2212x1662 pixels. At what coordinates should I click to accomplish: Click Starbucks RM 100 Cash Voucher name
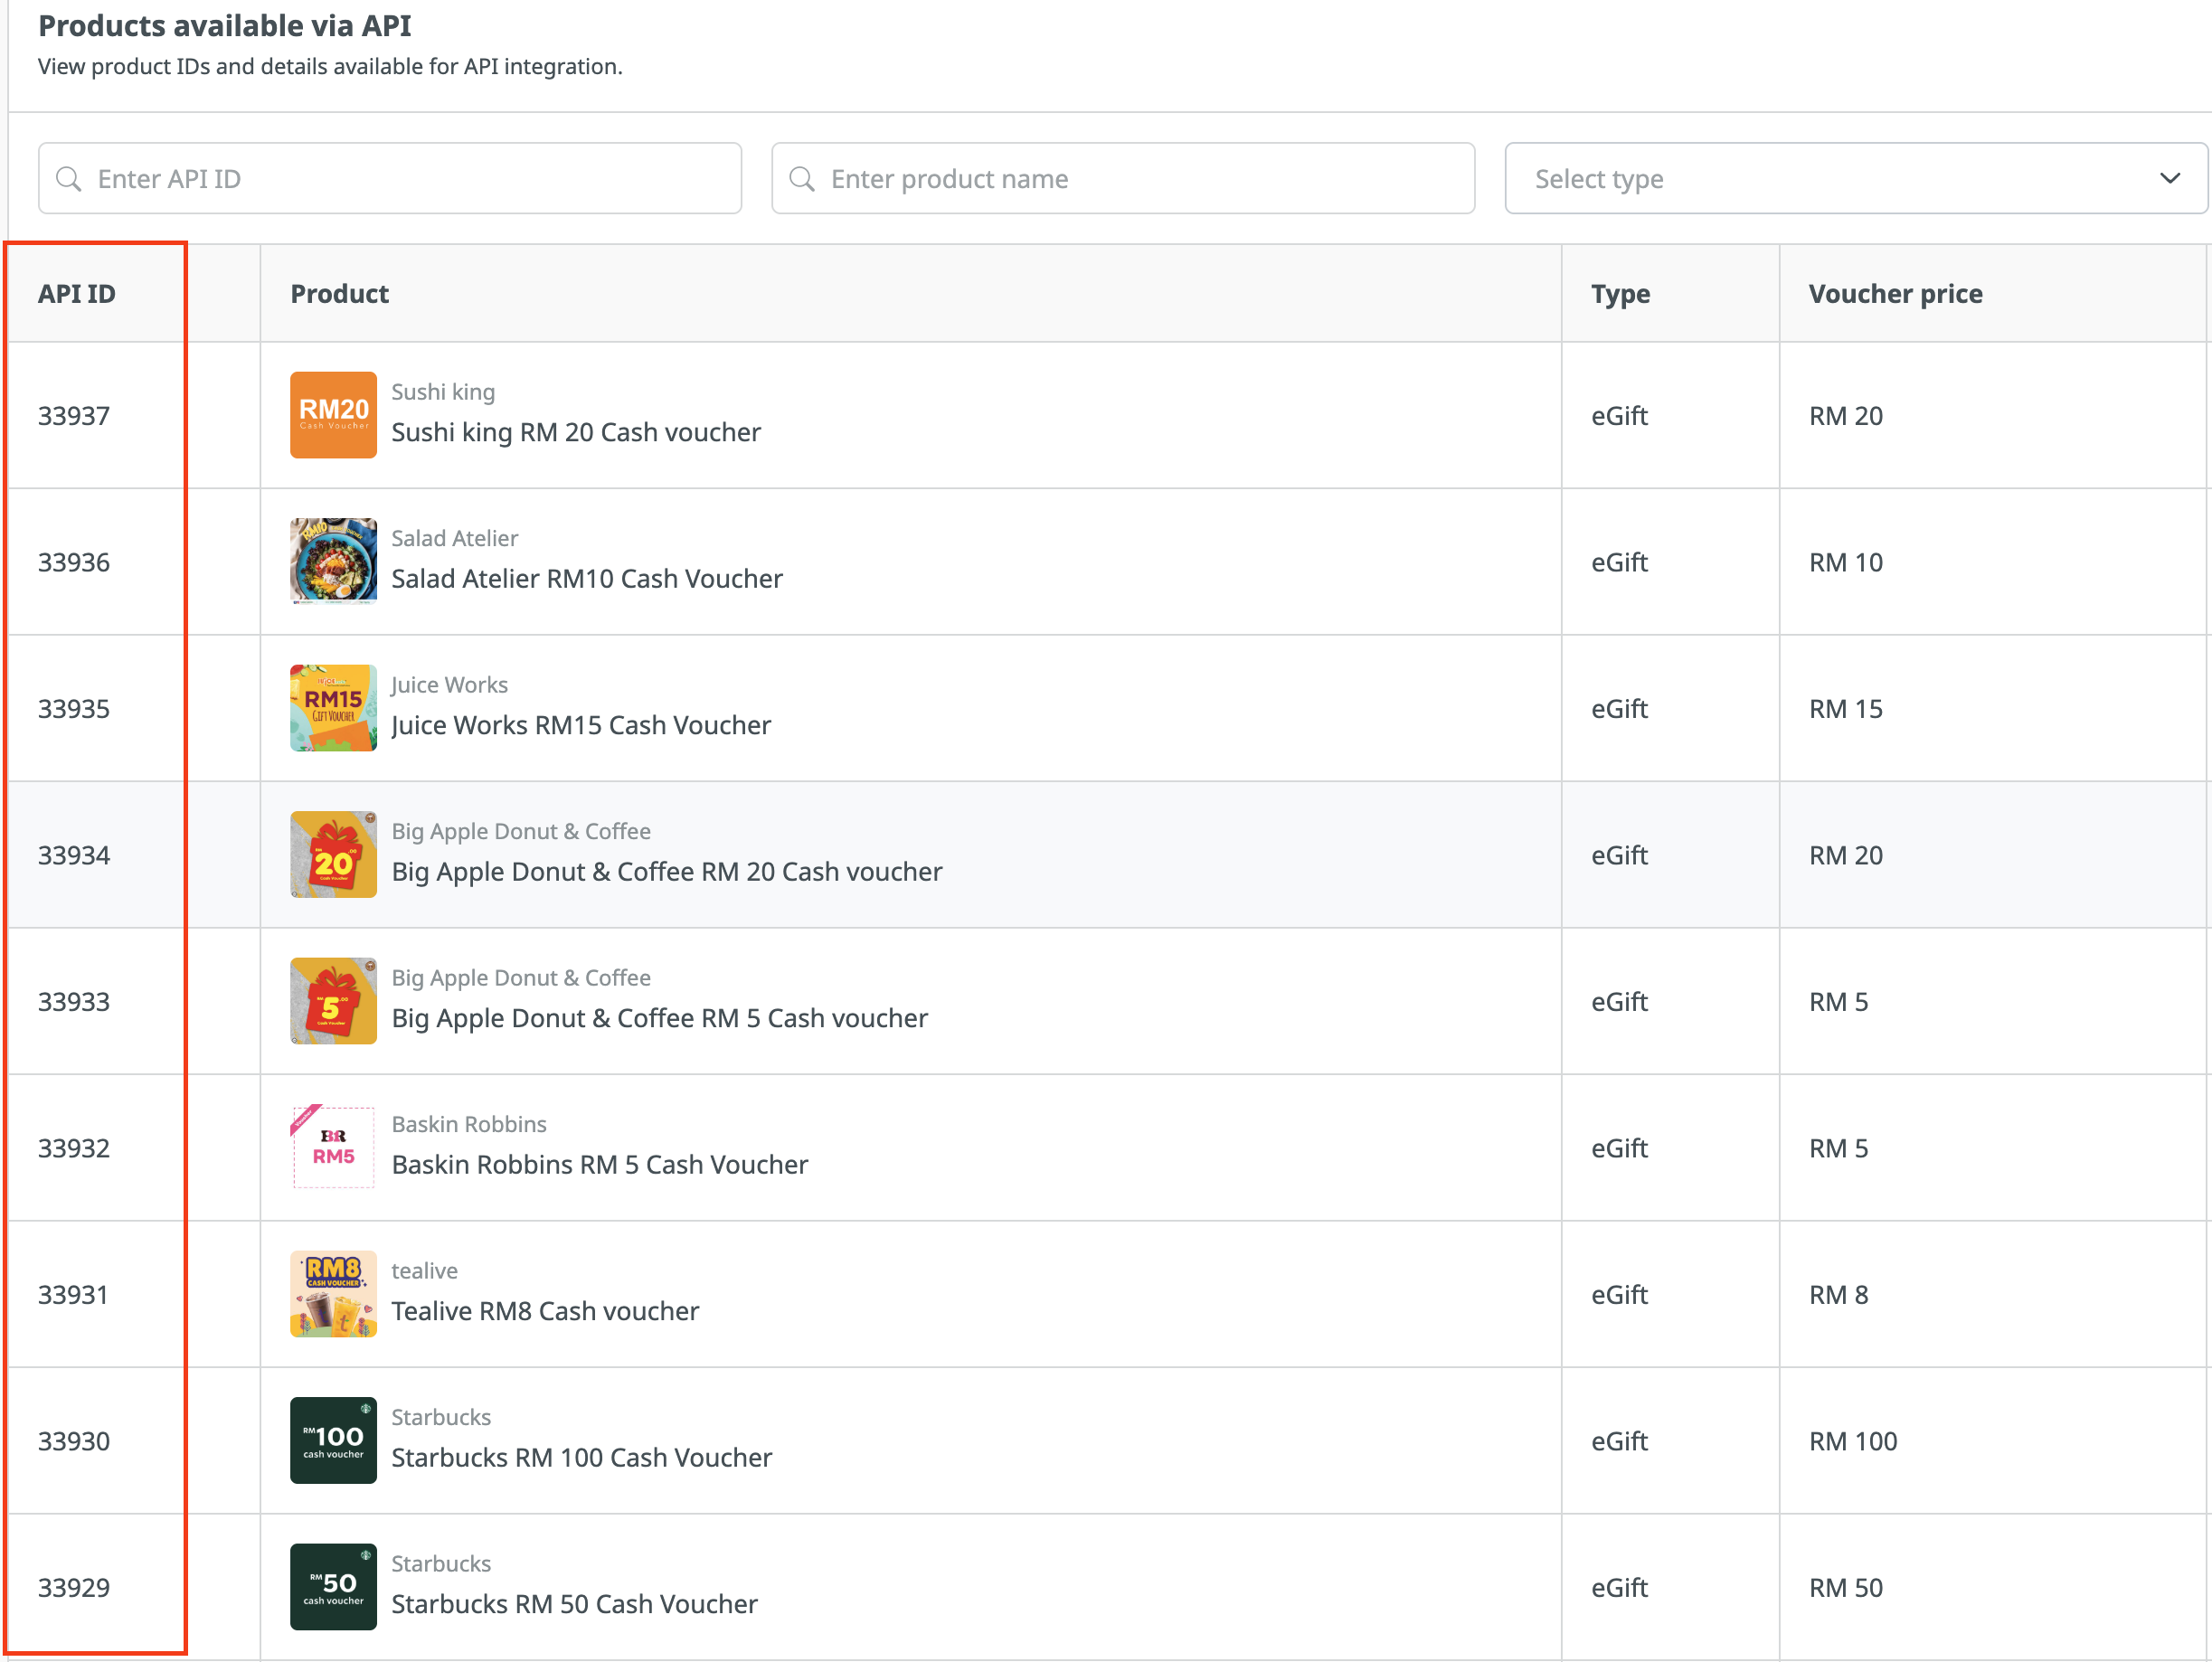click(581, 1458)
